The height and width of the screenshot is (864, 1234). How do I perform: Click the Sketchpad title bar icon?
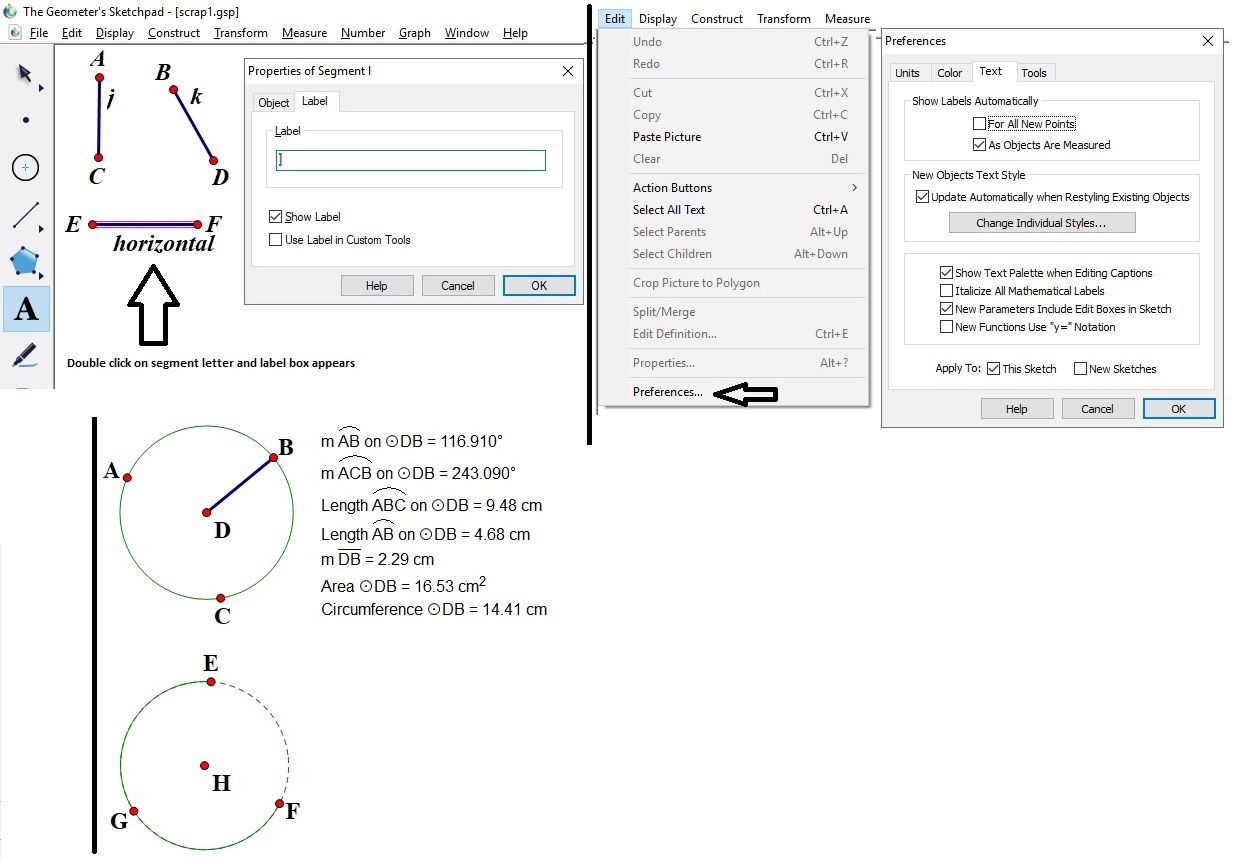(x=10, y=11)
